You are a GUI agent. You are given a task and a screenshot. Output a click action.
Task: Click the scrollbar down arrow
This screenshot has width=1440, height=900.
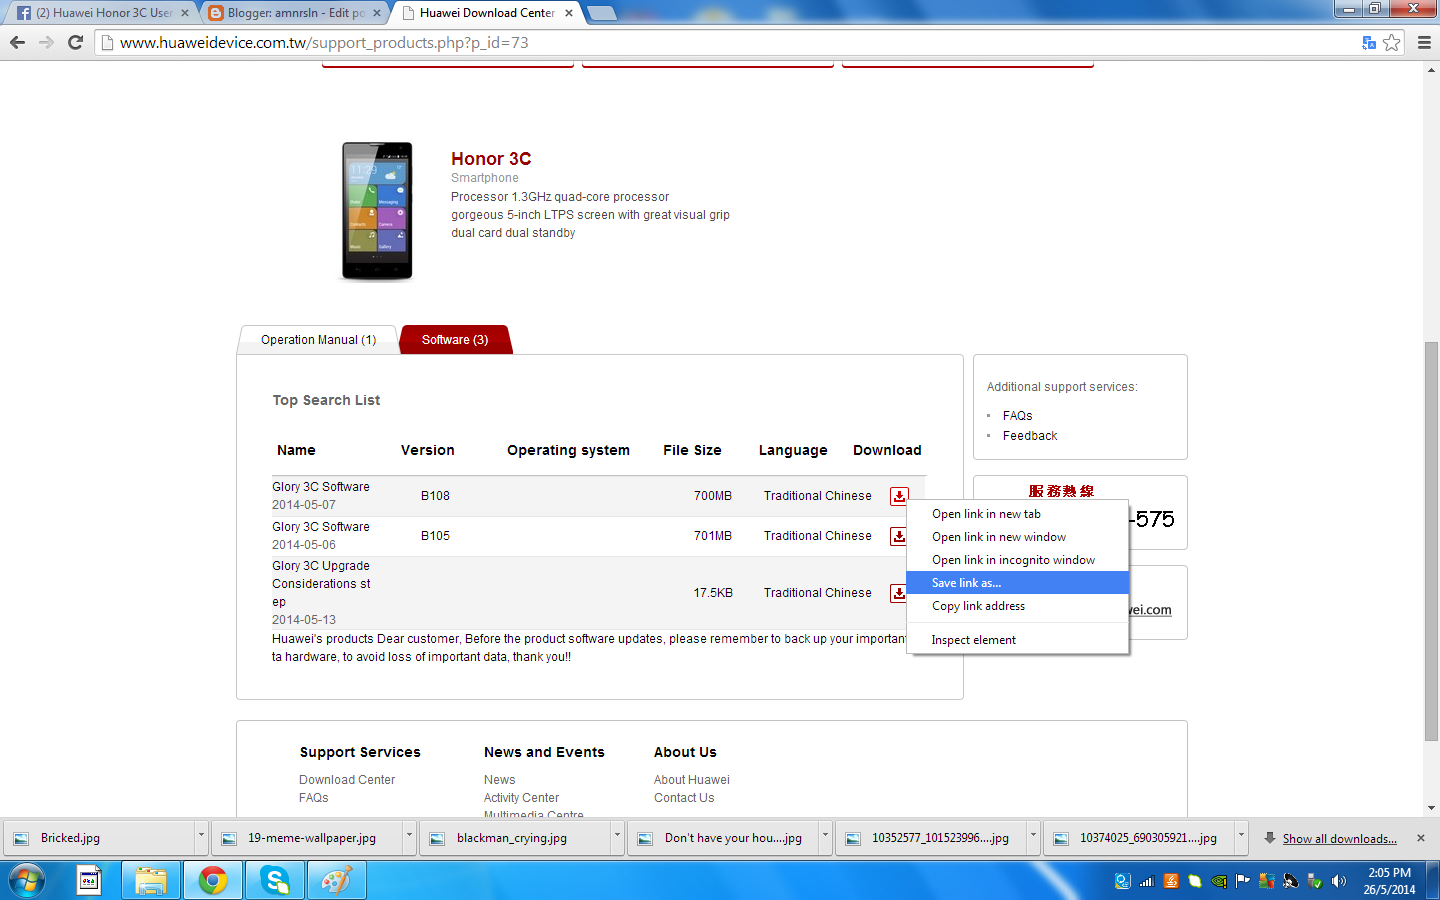(1431, 808)
